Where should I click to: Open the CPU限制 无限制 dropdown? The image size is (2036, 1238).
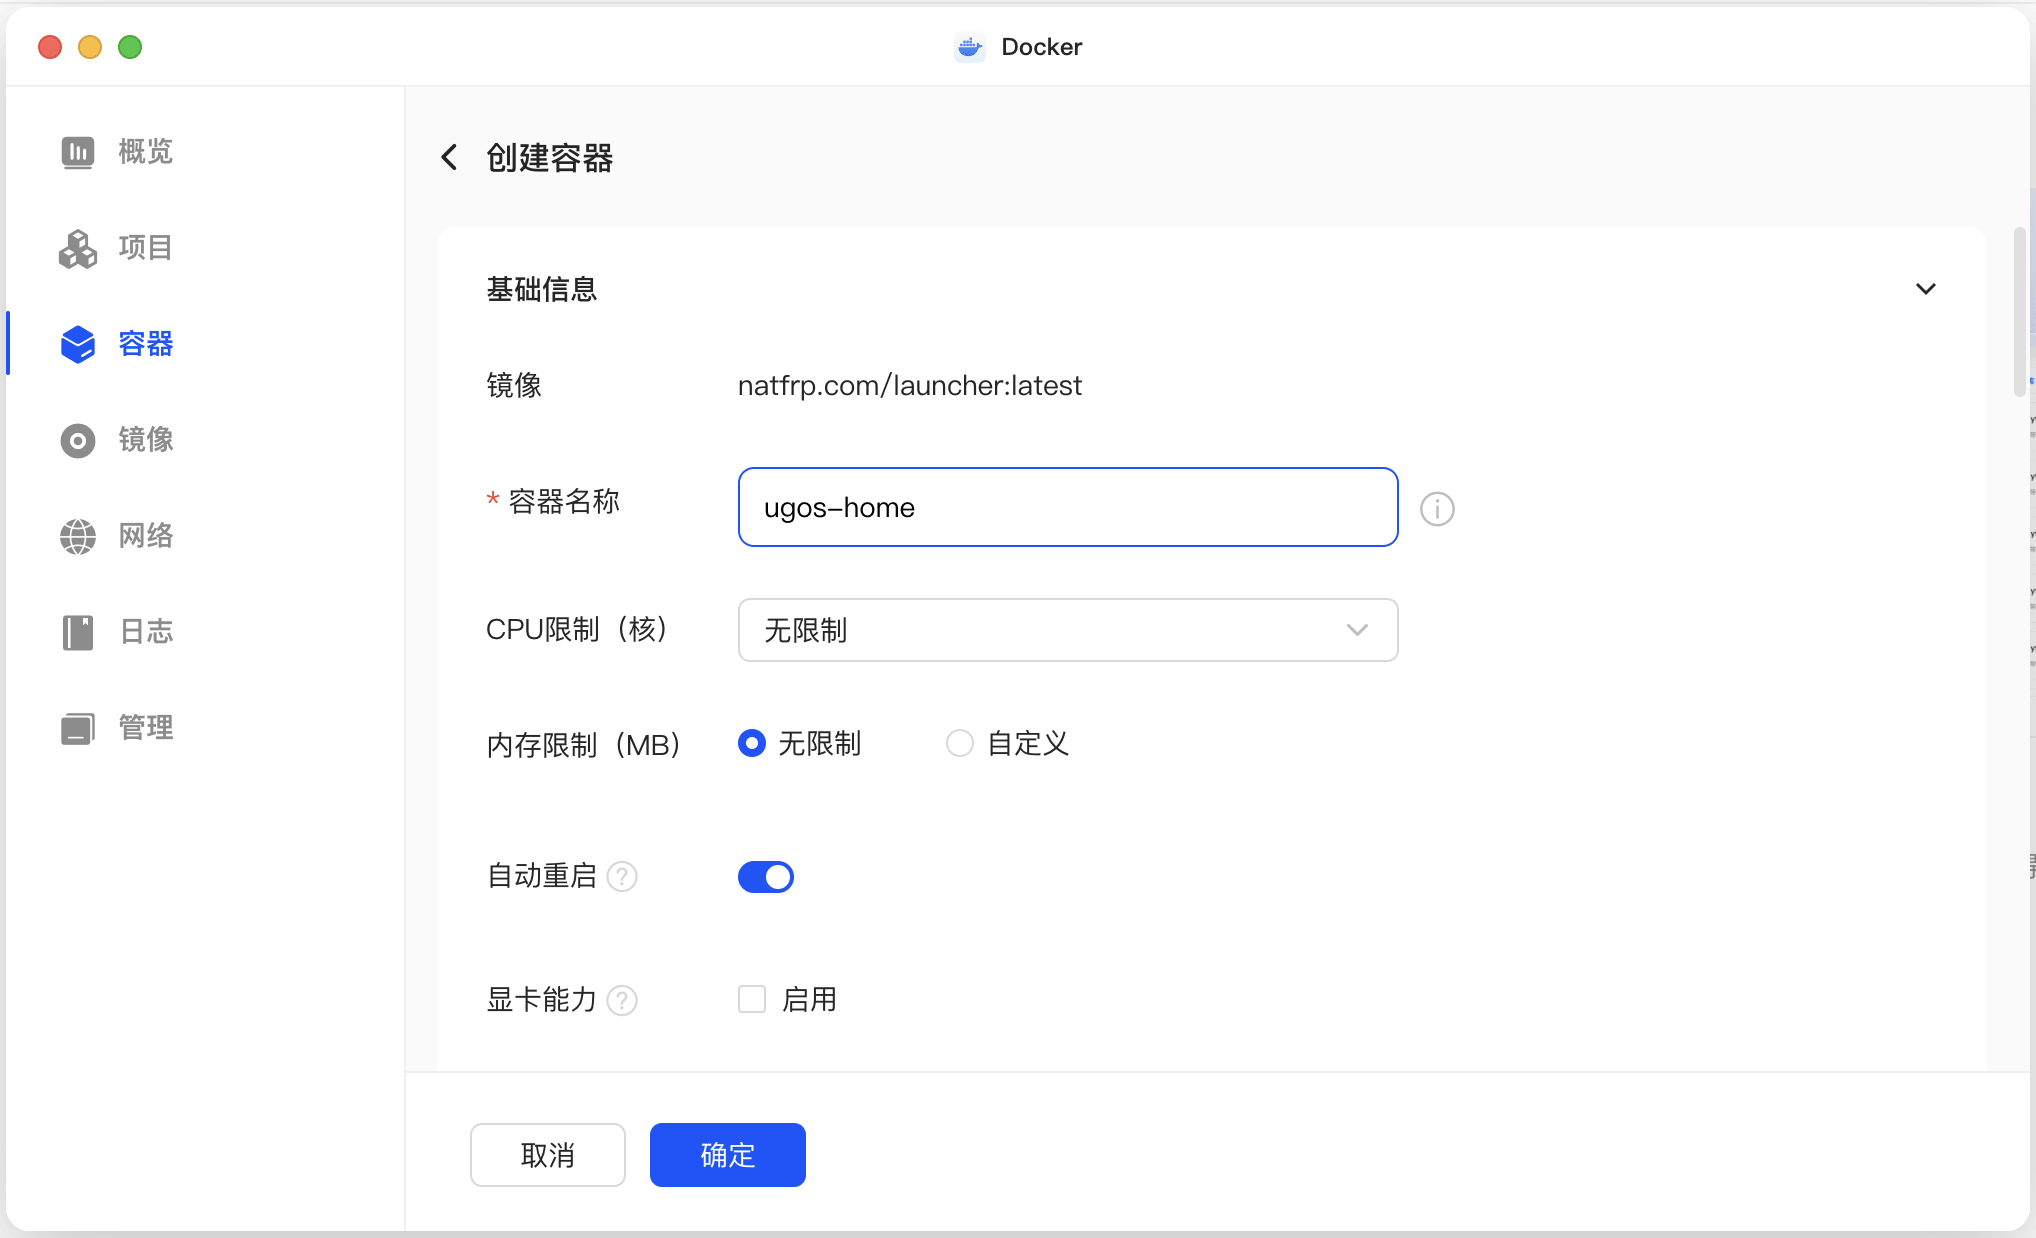pyautogui.click(x=1068, y=630)
